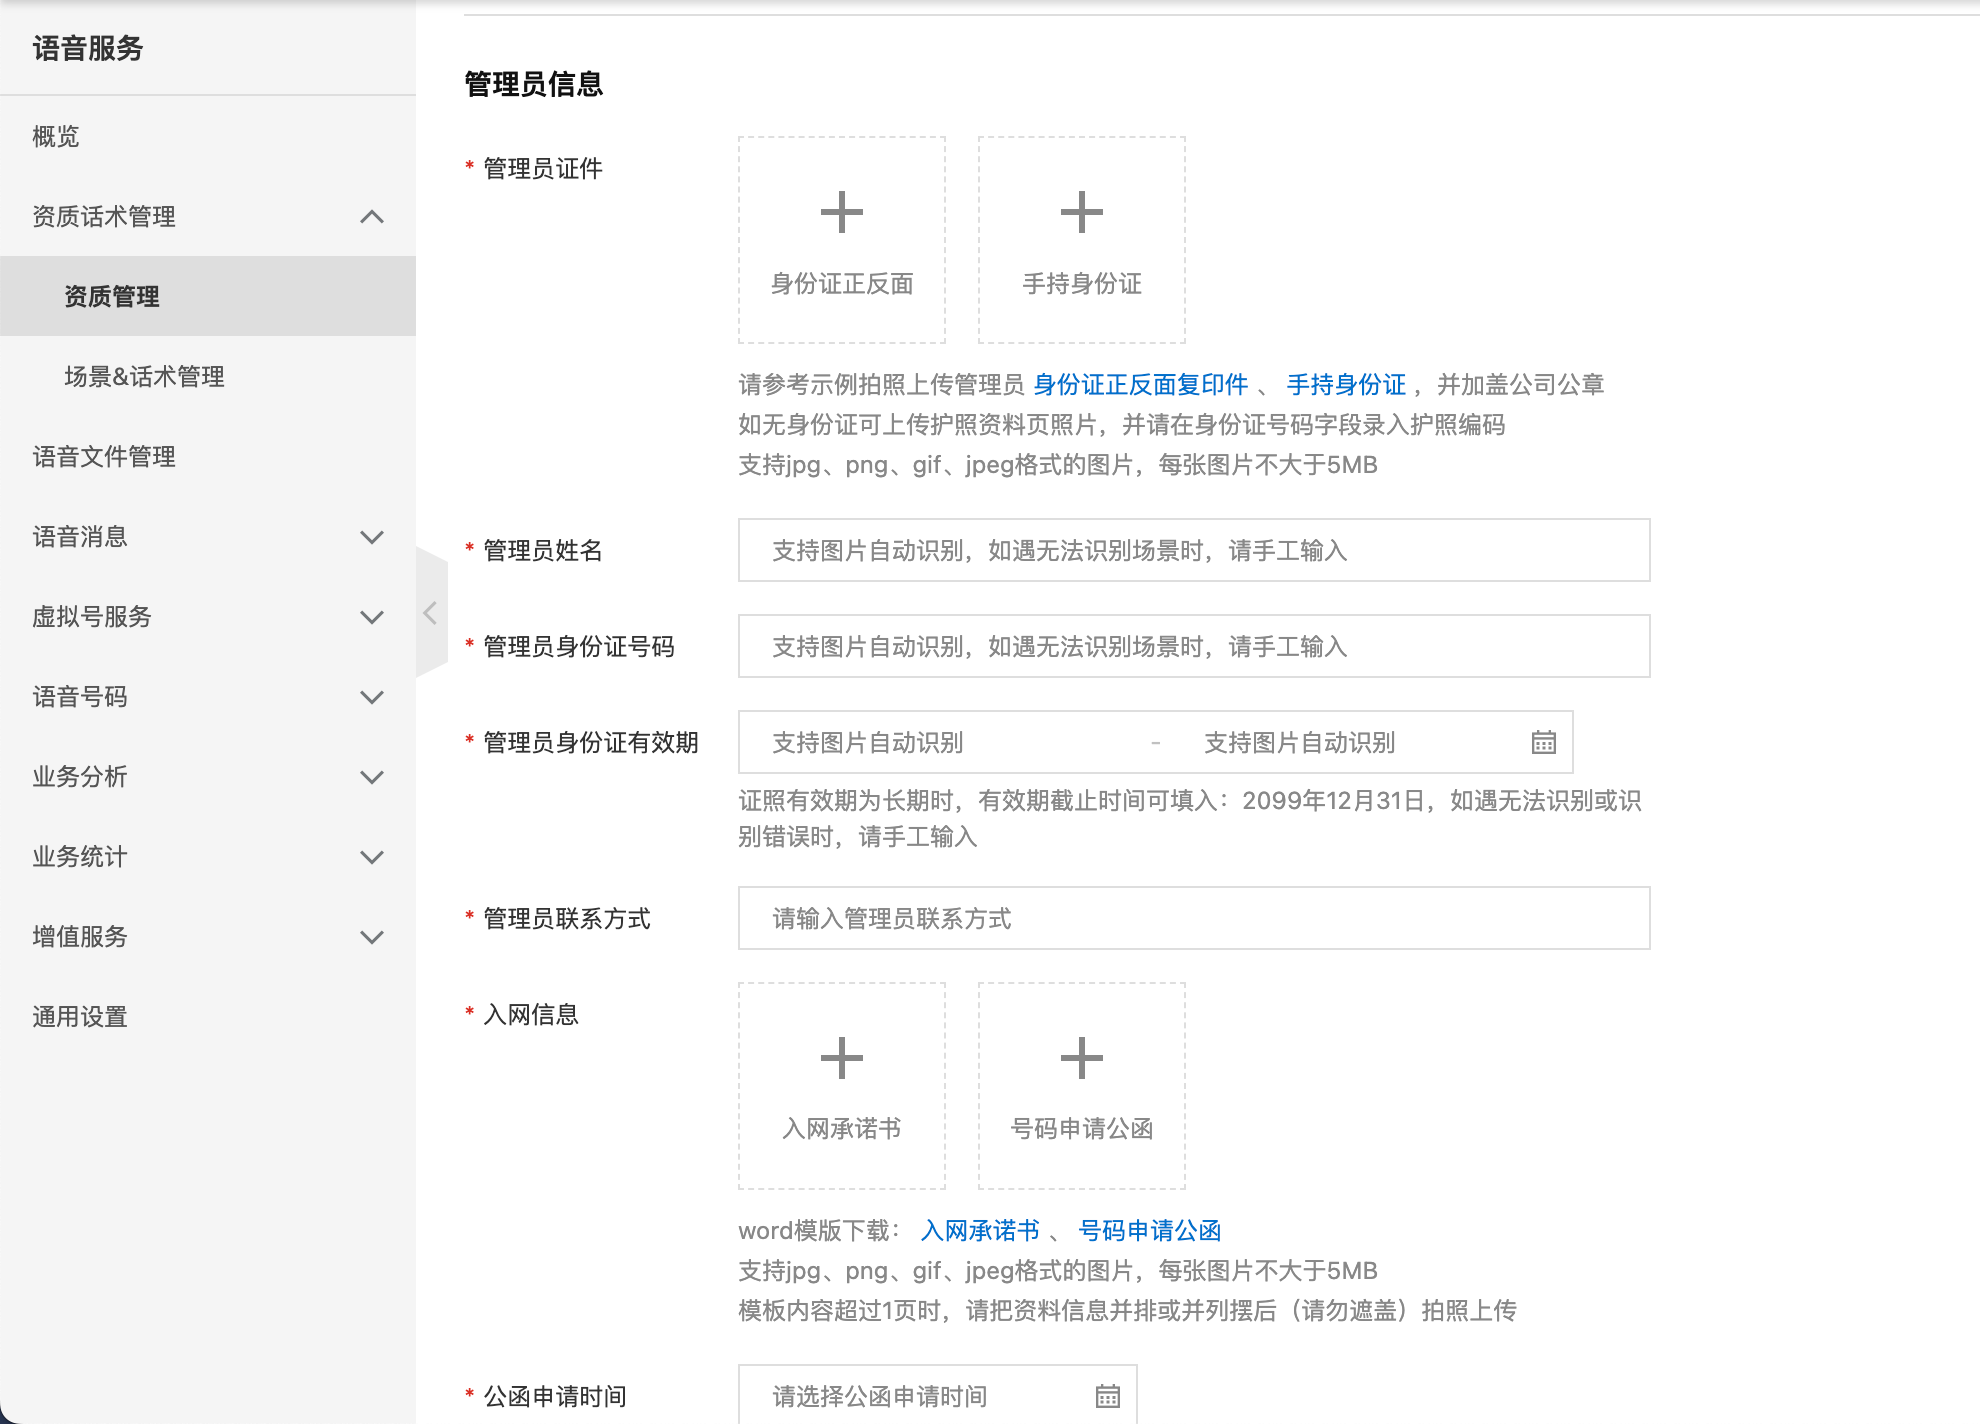This screenshot has height=1424, width=1980.
Task: Focus the 管理员姓名 input field
Action: (x=1193, y=550)
